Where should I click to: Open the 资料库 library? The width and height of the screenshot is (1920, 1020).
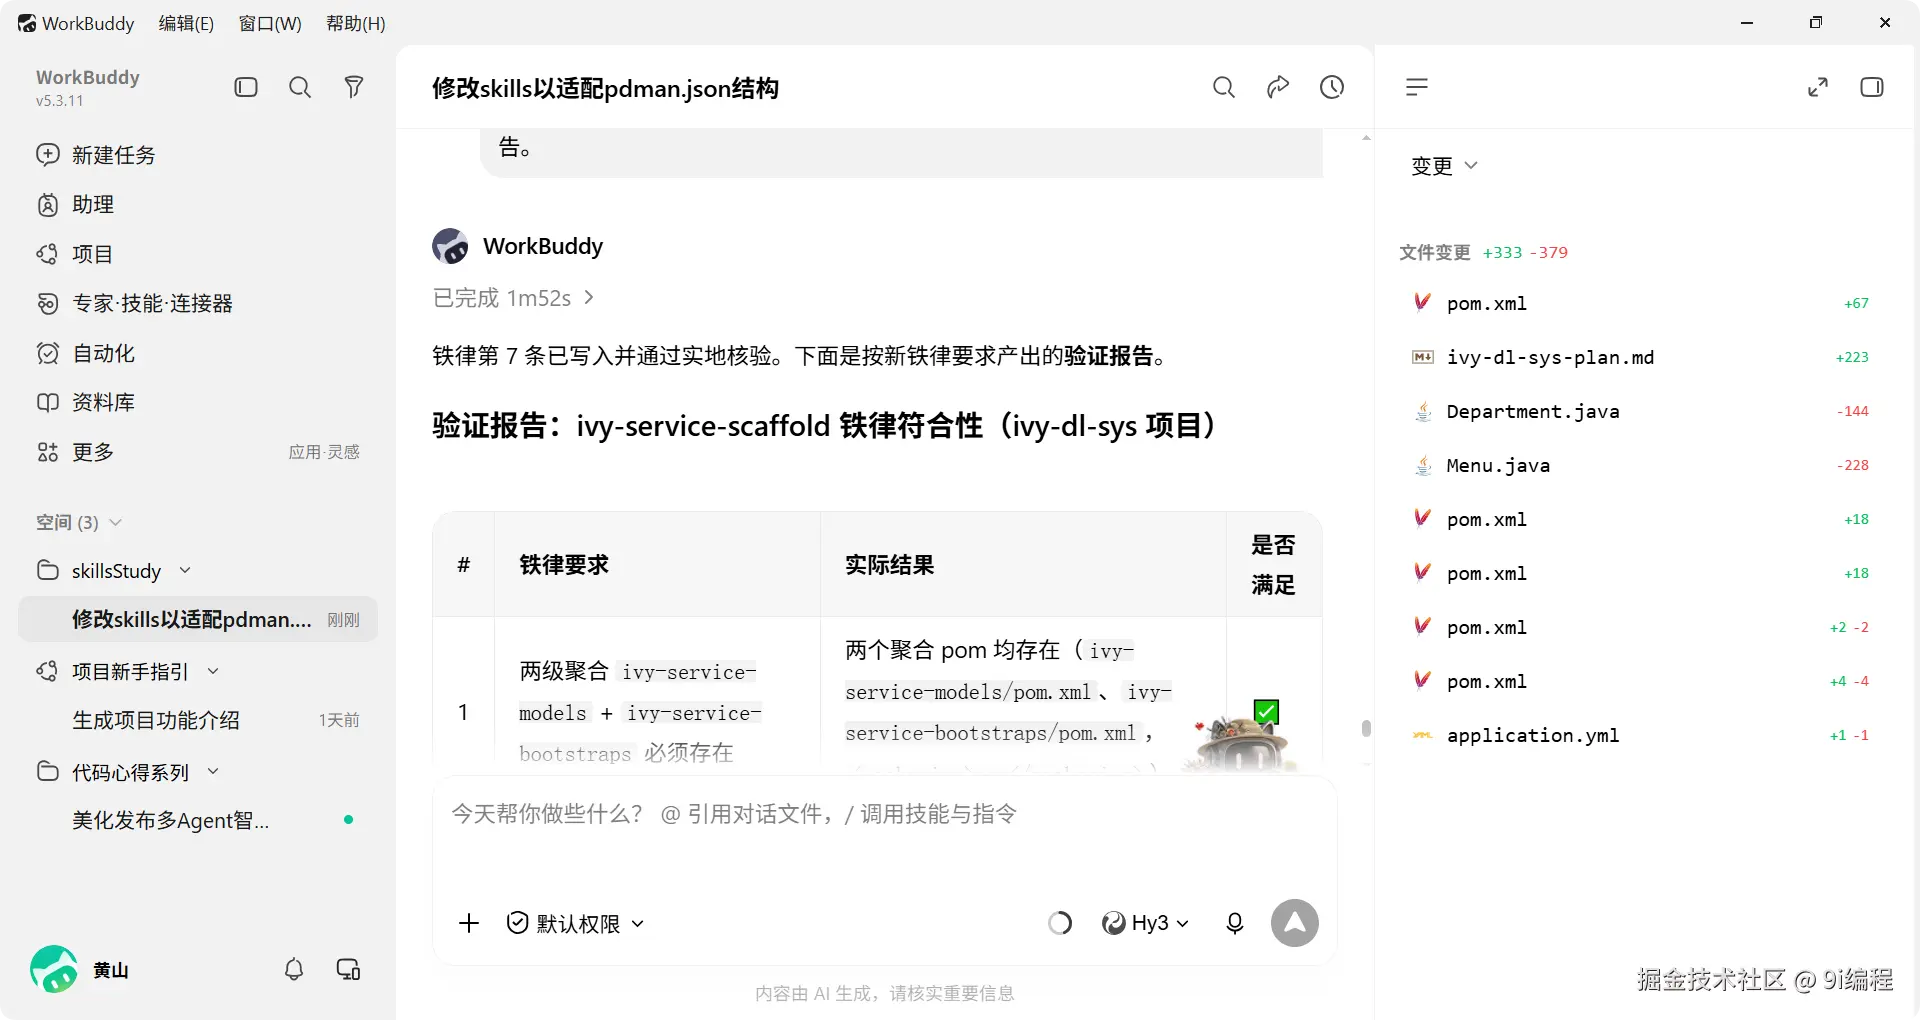[x=198, y=402]
